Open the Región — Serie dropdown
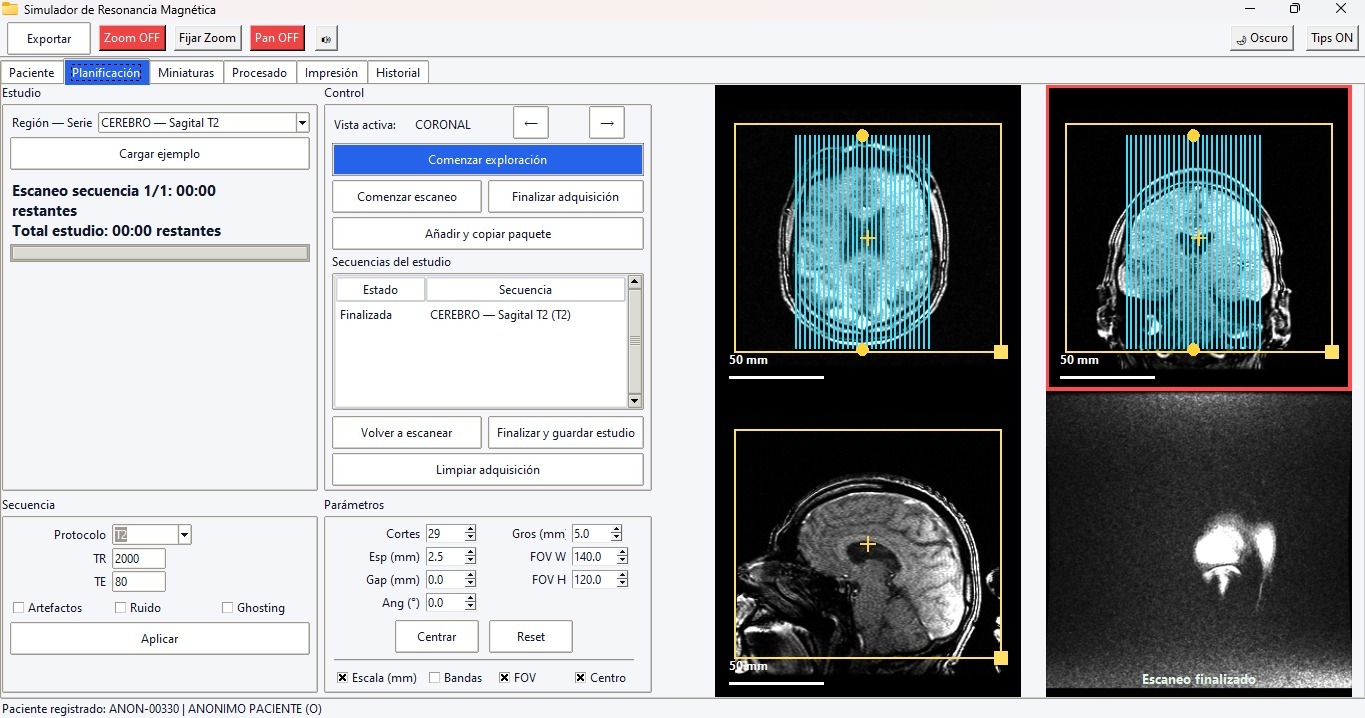Viewport: 1365px width, 718px height. point(302,123)
